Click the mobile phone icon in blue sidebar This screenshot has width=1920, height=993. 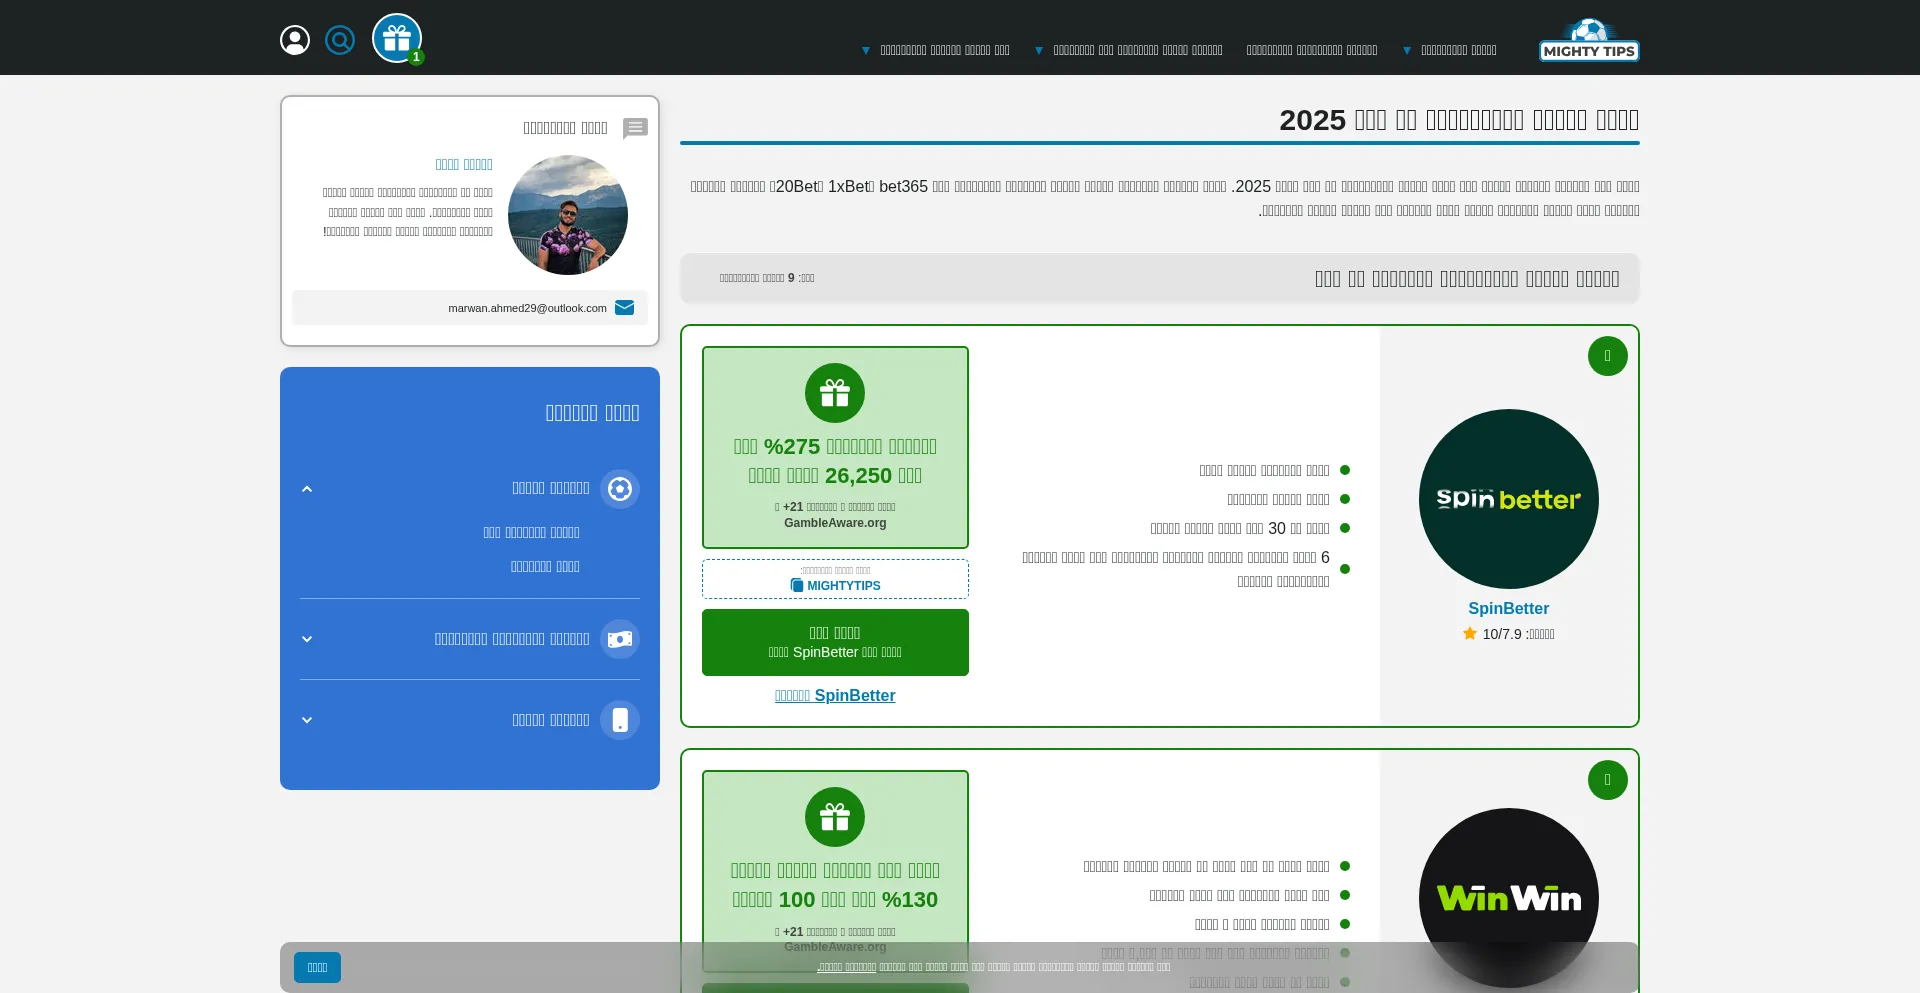tap(620, 720)
